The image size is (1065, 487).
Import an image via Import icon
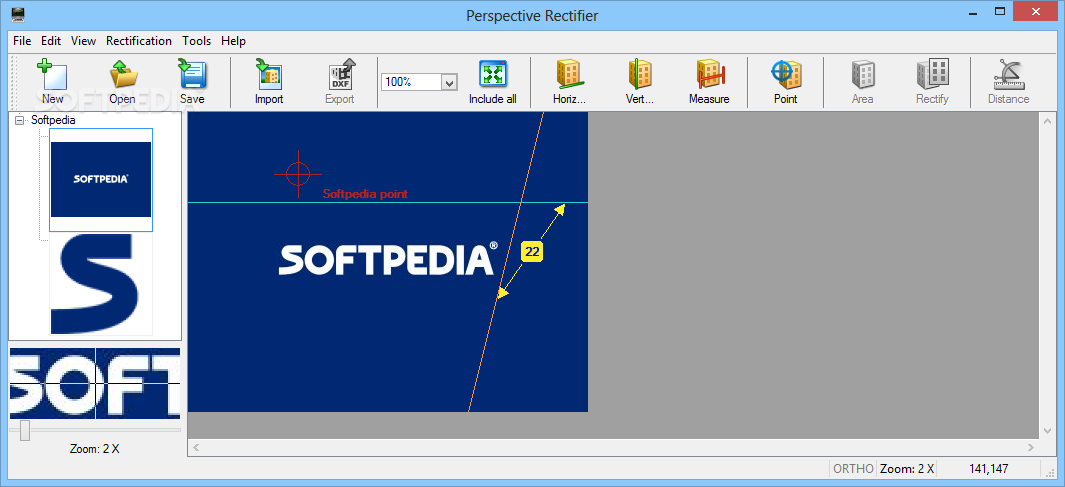click(269, 82)
